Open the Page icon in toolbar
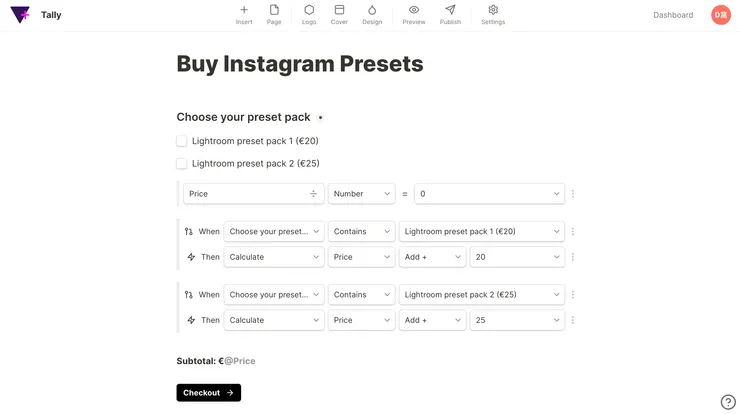The width and height of the screenshot is (740, 414). point(274,10)
